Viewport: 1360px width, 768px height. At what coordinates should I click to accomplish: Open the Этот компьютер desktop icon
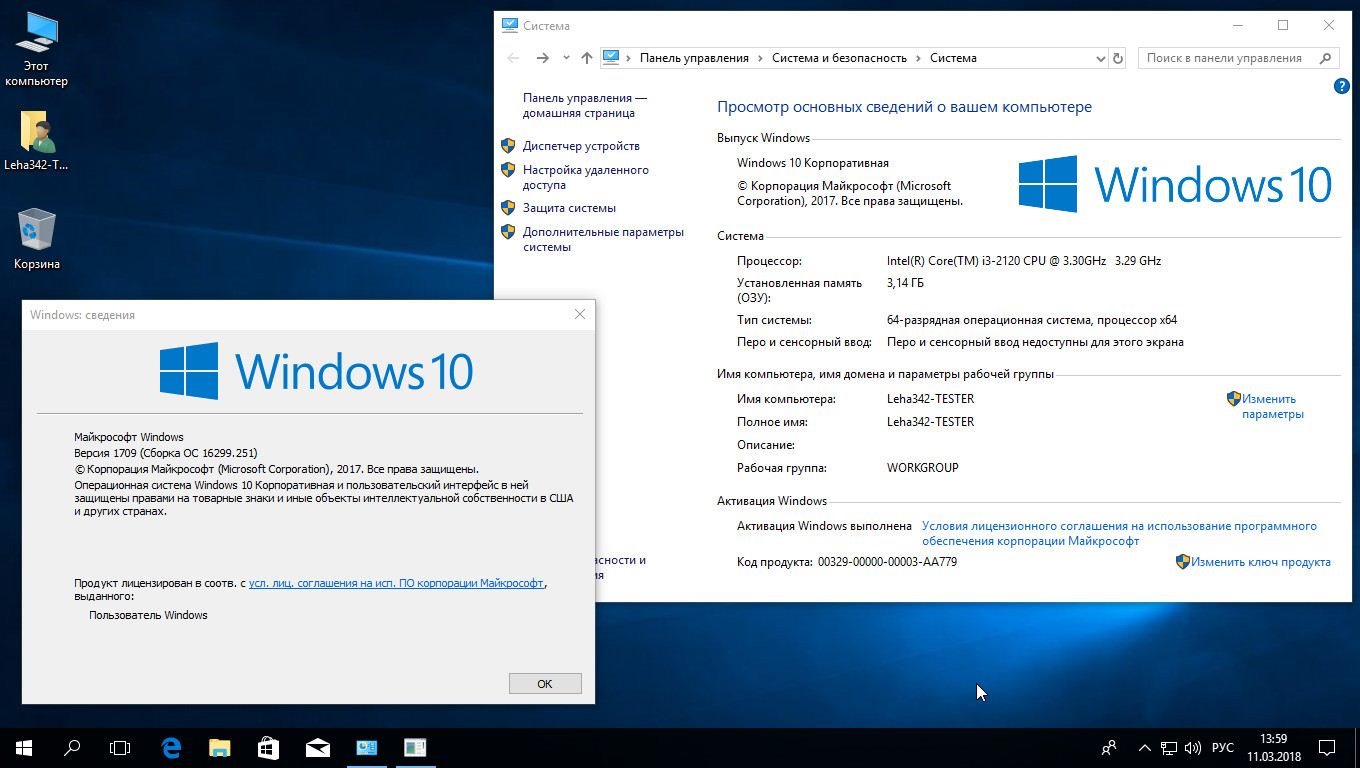pos(37,50)
